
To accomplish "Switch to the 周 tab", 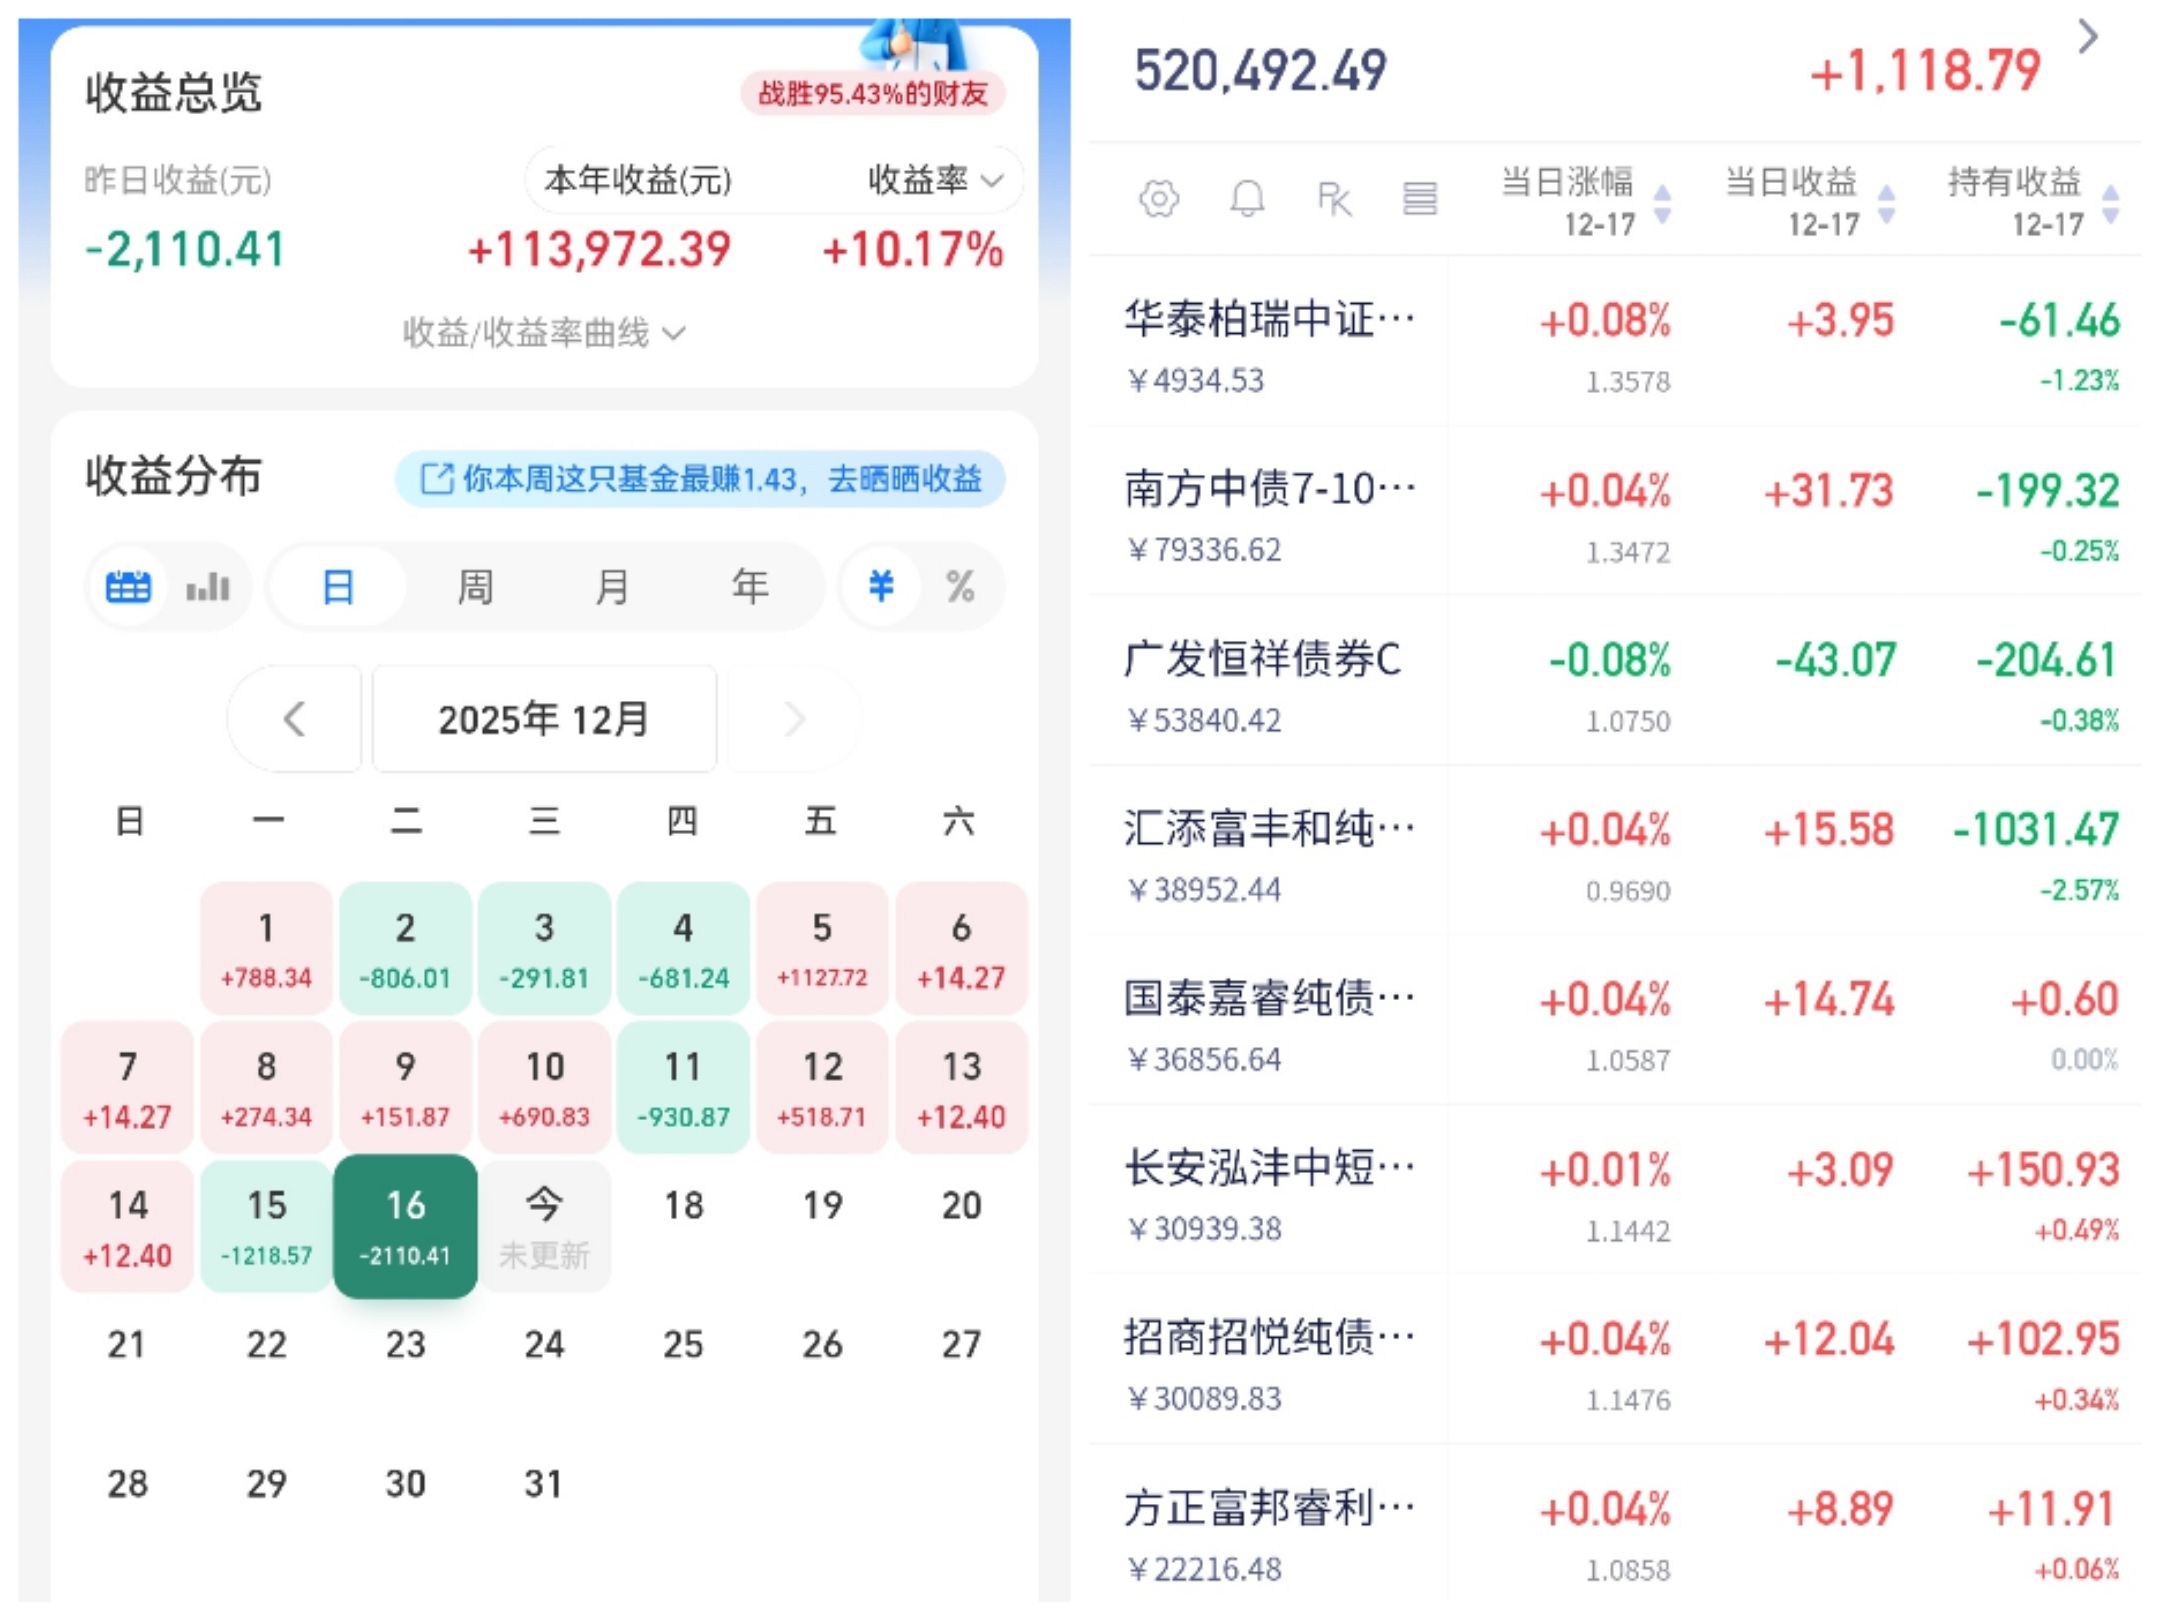I will [475, 587].
